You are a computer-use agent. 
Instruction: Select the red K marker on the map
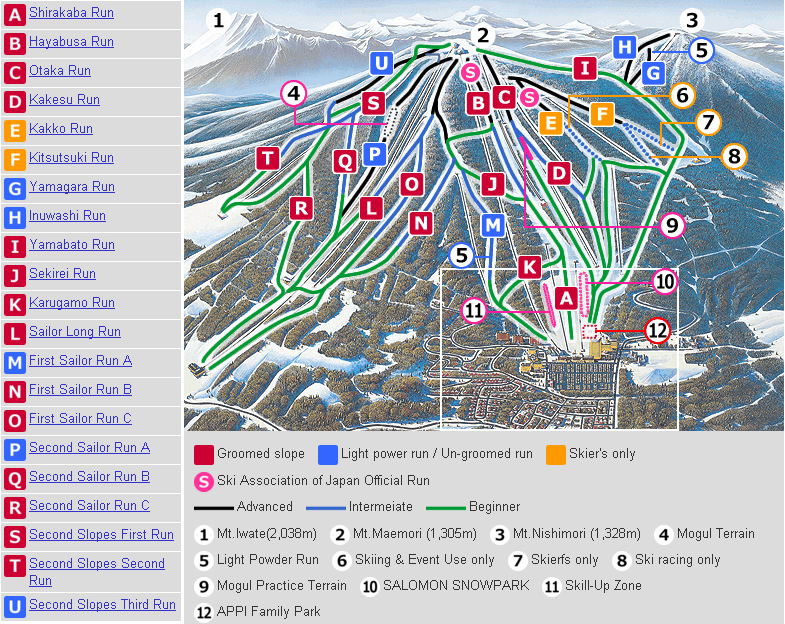(x=529, y=267)
